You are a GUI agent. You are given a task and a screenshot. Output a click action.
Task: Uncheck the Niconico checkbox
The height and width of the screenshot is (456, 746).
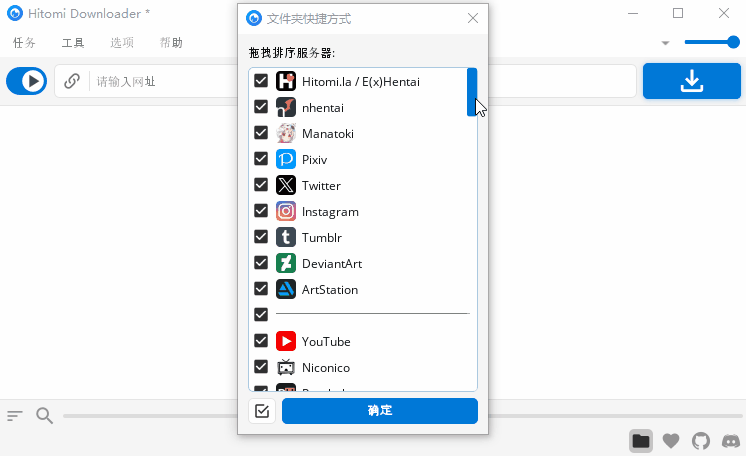(261, 367)
